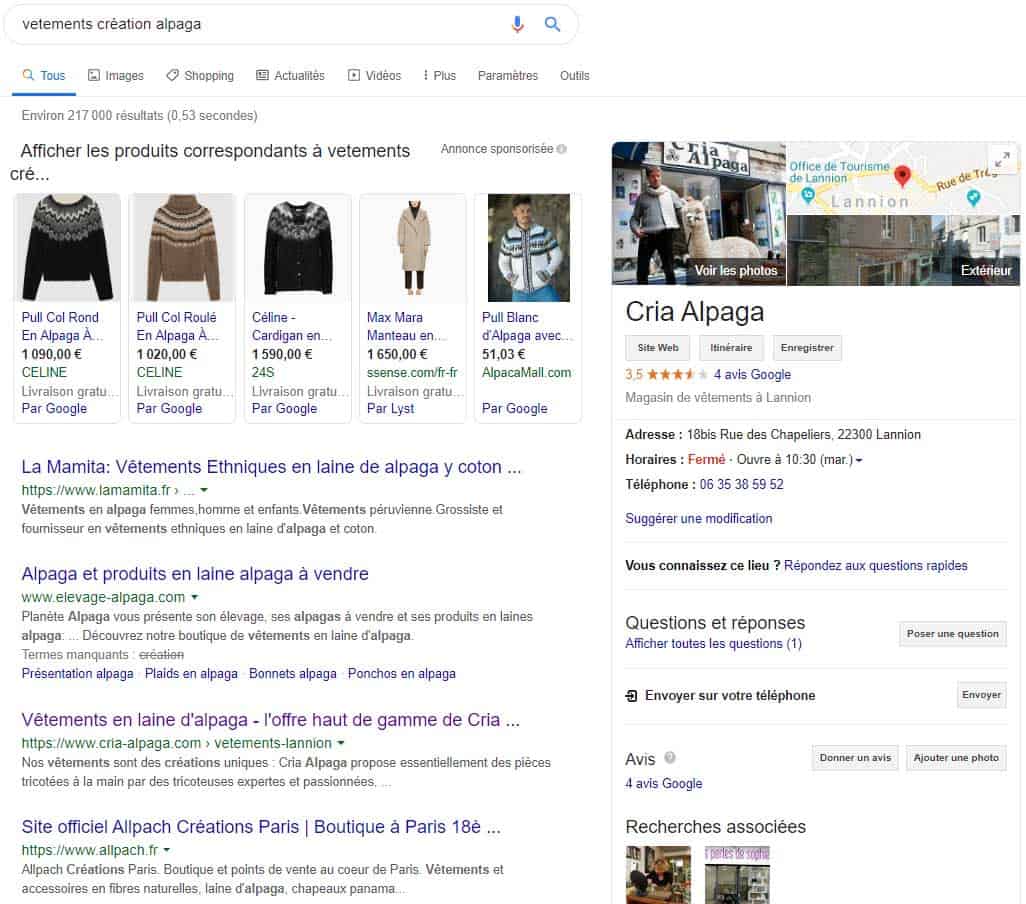Click the sponsored ad info icon
The image size is (1026, 904).
[561, 149]
